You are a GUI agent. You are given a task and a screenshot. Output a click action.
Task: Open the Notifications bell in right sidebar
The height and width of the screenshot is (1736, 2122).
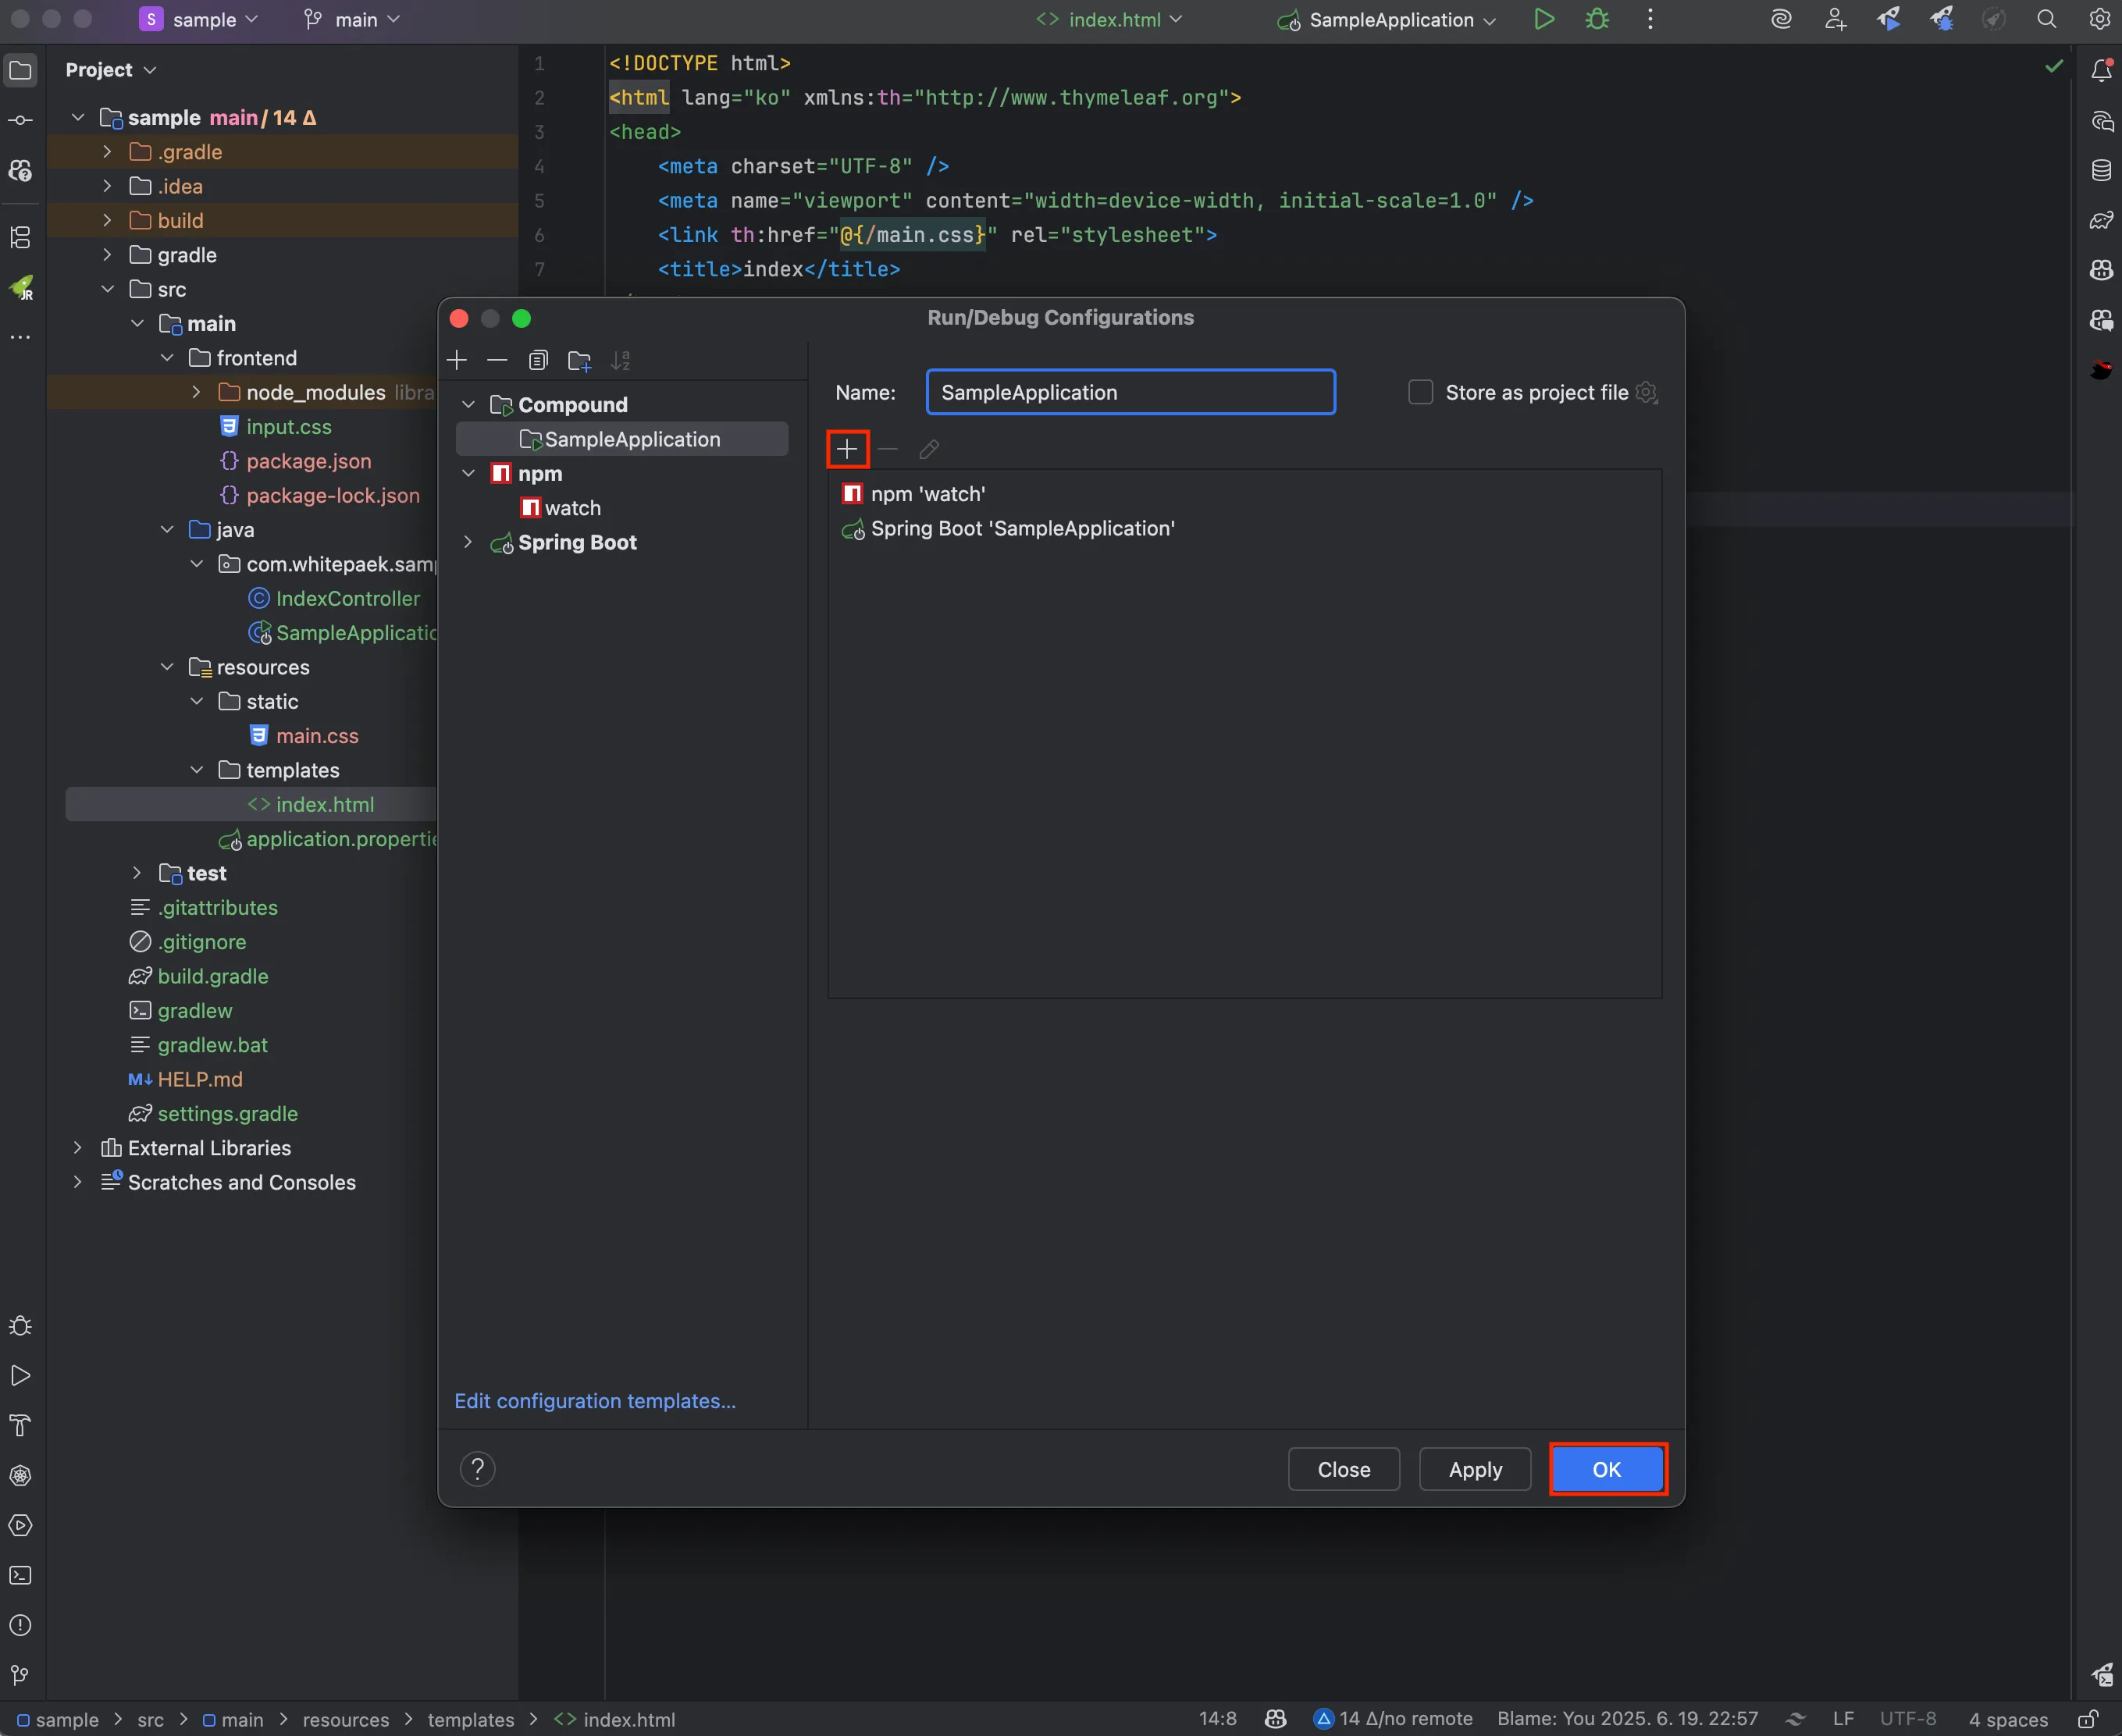pyautogui.click(x=2101, y=69)
